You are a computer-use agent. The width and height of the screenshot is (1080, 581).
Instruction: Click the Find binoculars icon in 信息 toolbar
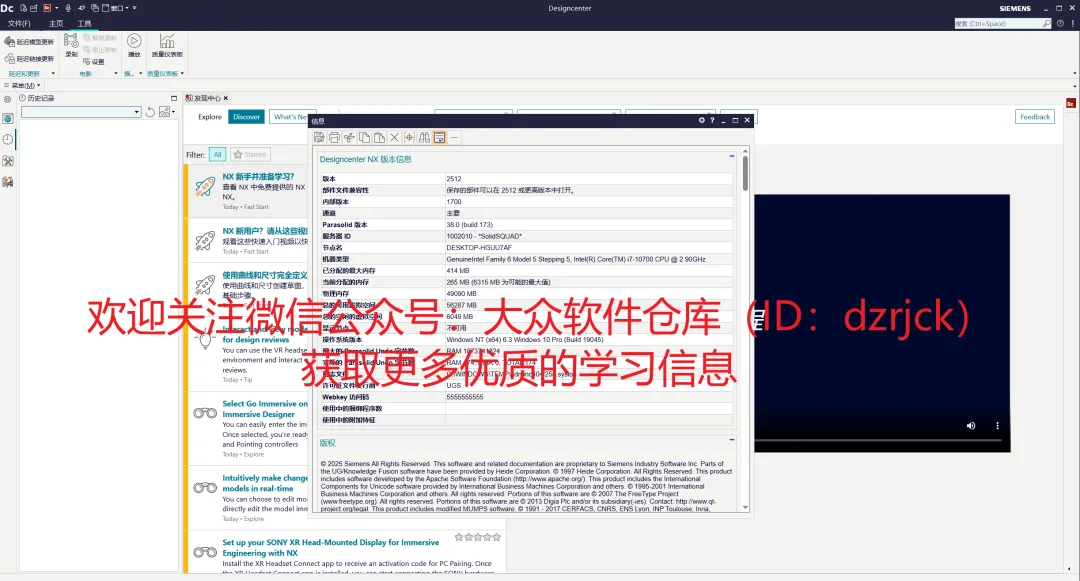click(x=424, y=138)
